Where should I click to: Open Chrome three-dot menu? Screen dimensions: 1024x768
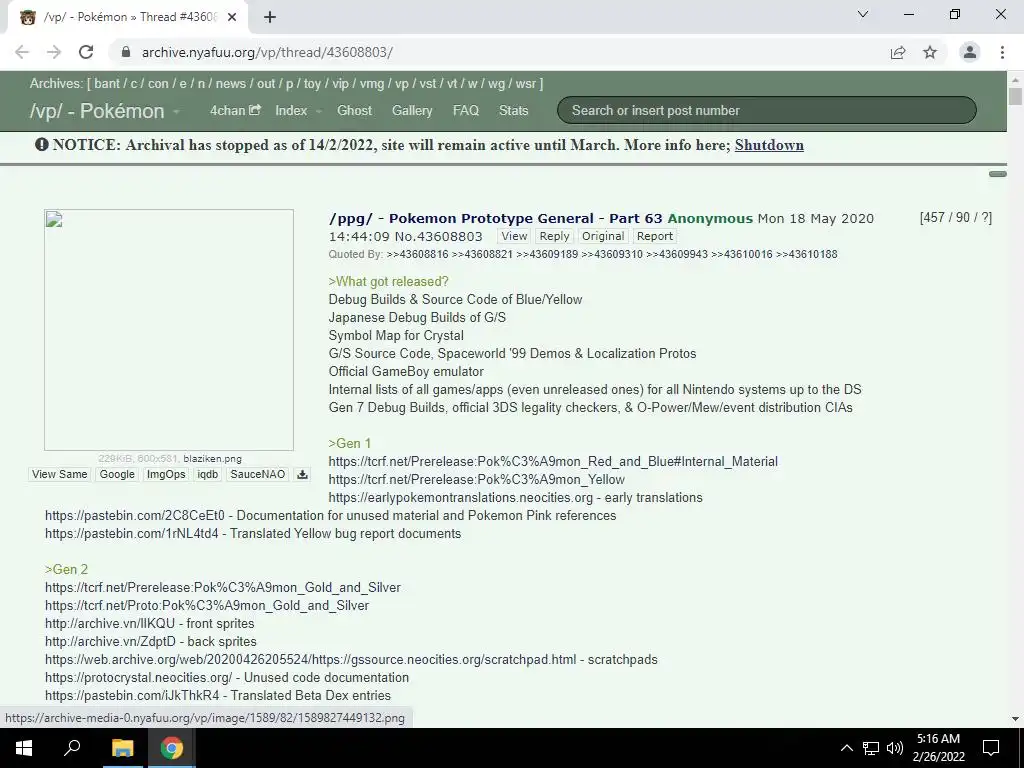(x=1002, y=52)
